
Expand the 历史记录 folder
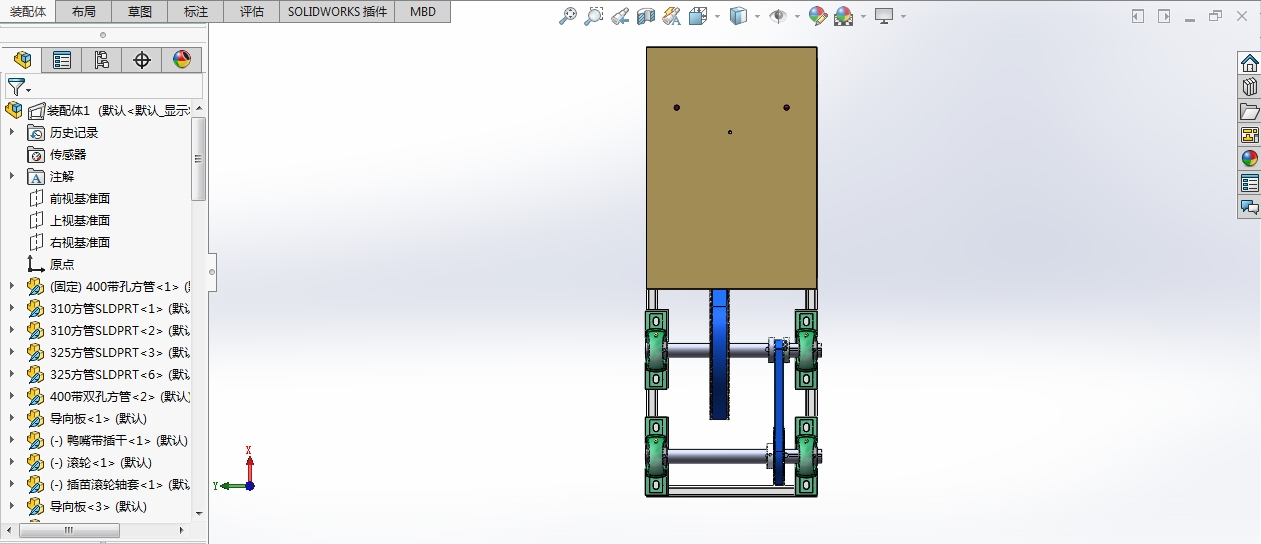12,132
